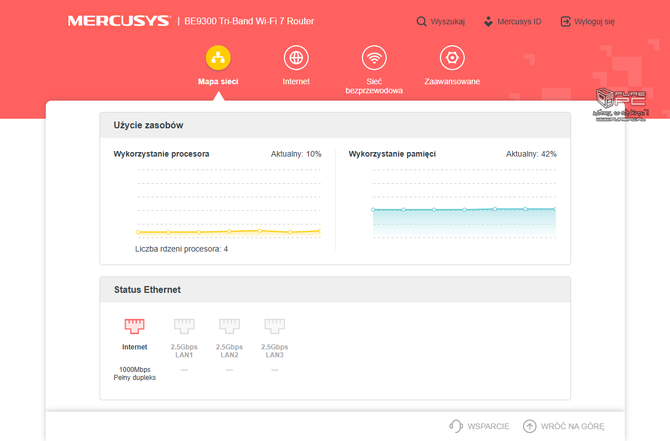Open the Zaawansowane gear icon
Screen dimensions: 670x441
click(x=452, y=58)
